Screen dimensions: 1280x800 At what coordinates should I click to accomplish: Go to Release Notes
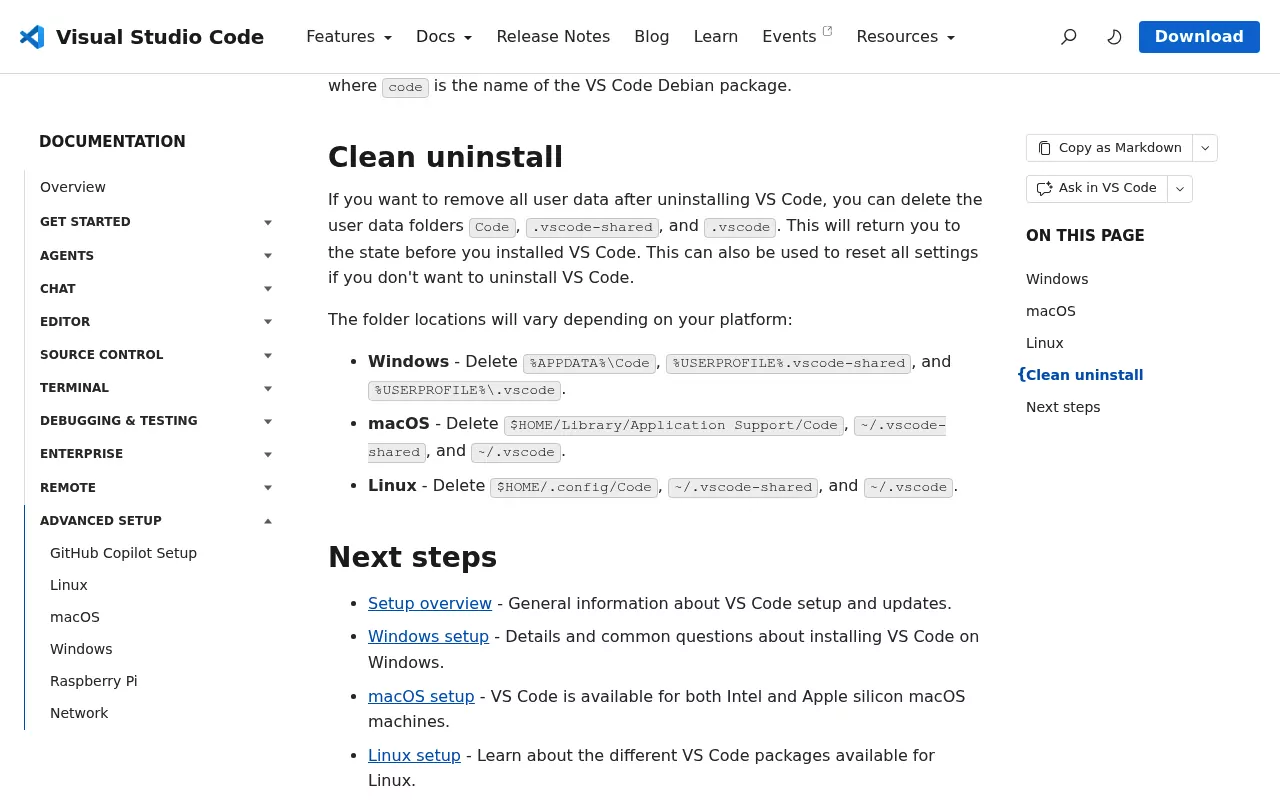553,37
